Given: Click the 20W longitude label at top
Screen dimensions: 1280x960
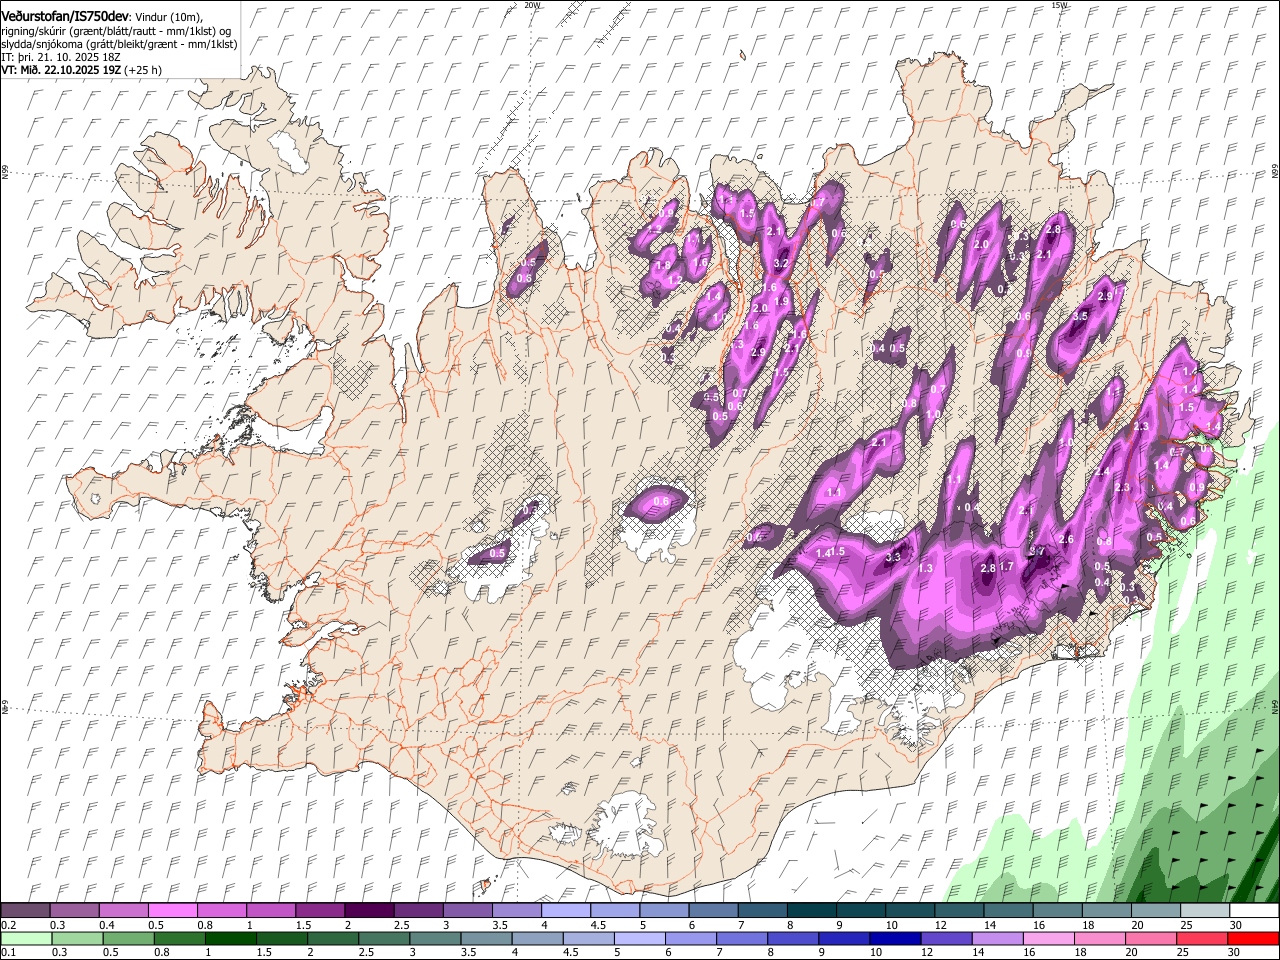Looking at the screenshot, I should pos(532,5).
